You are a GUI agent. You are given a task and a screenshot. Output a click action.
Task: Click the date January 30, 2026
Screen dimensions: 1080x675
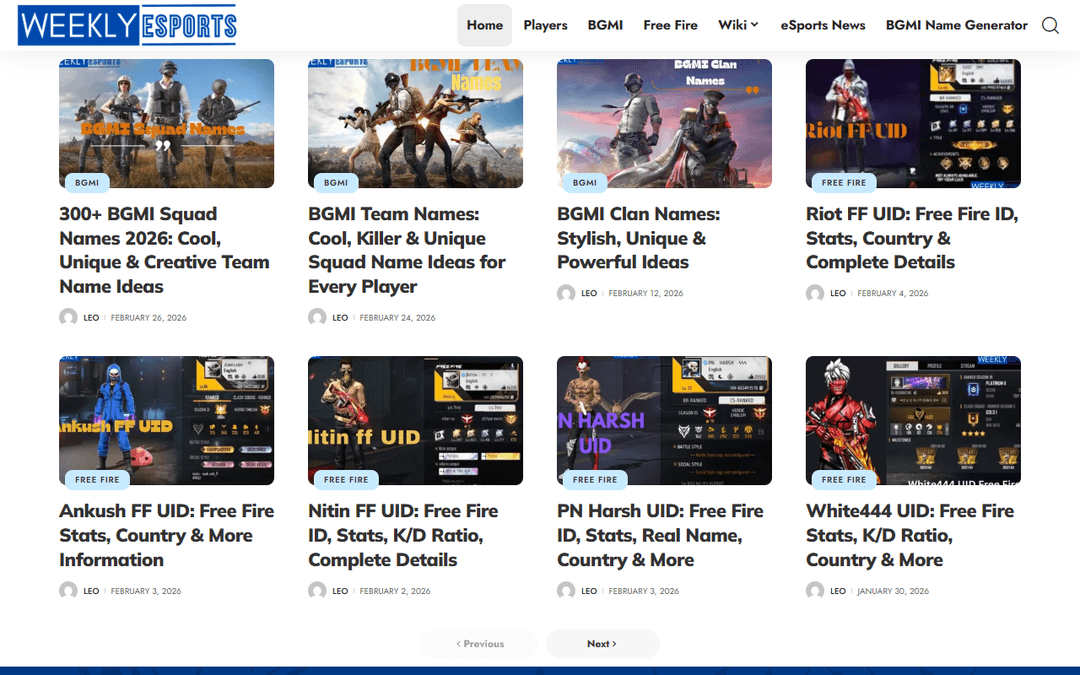[x=893, y=591]
